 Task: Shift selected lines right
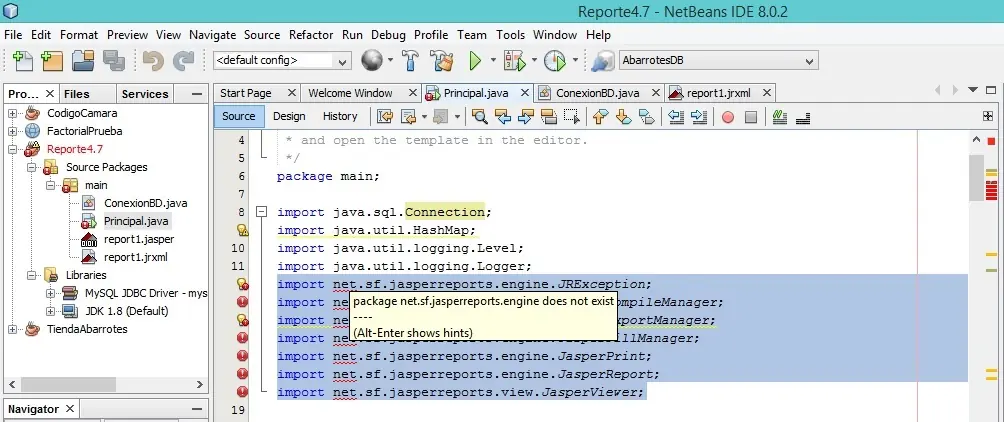[699, 117]
